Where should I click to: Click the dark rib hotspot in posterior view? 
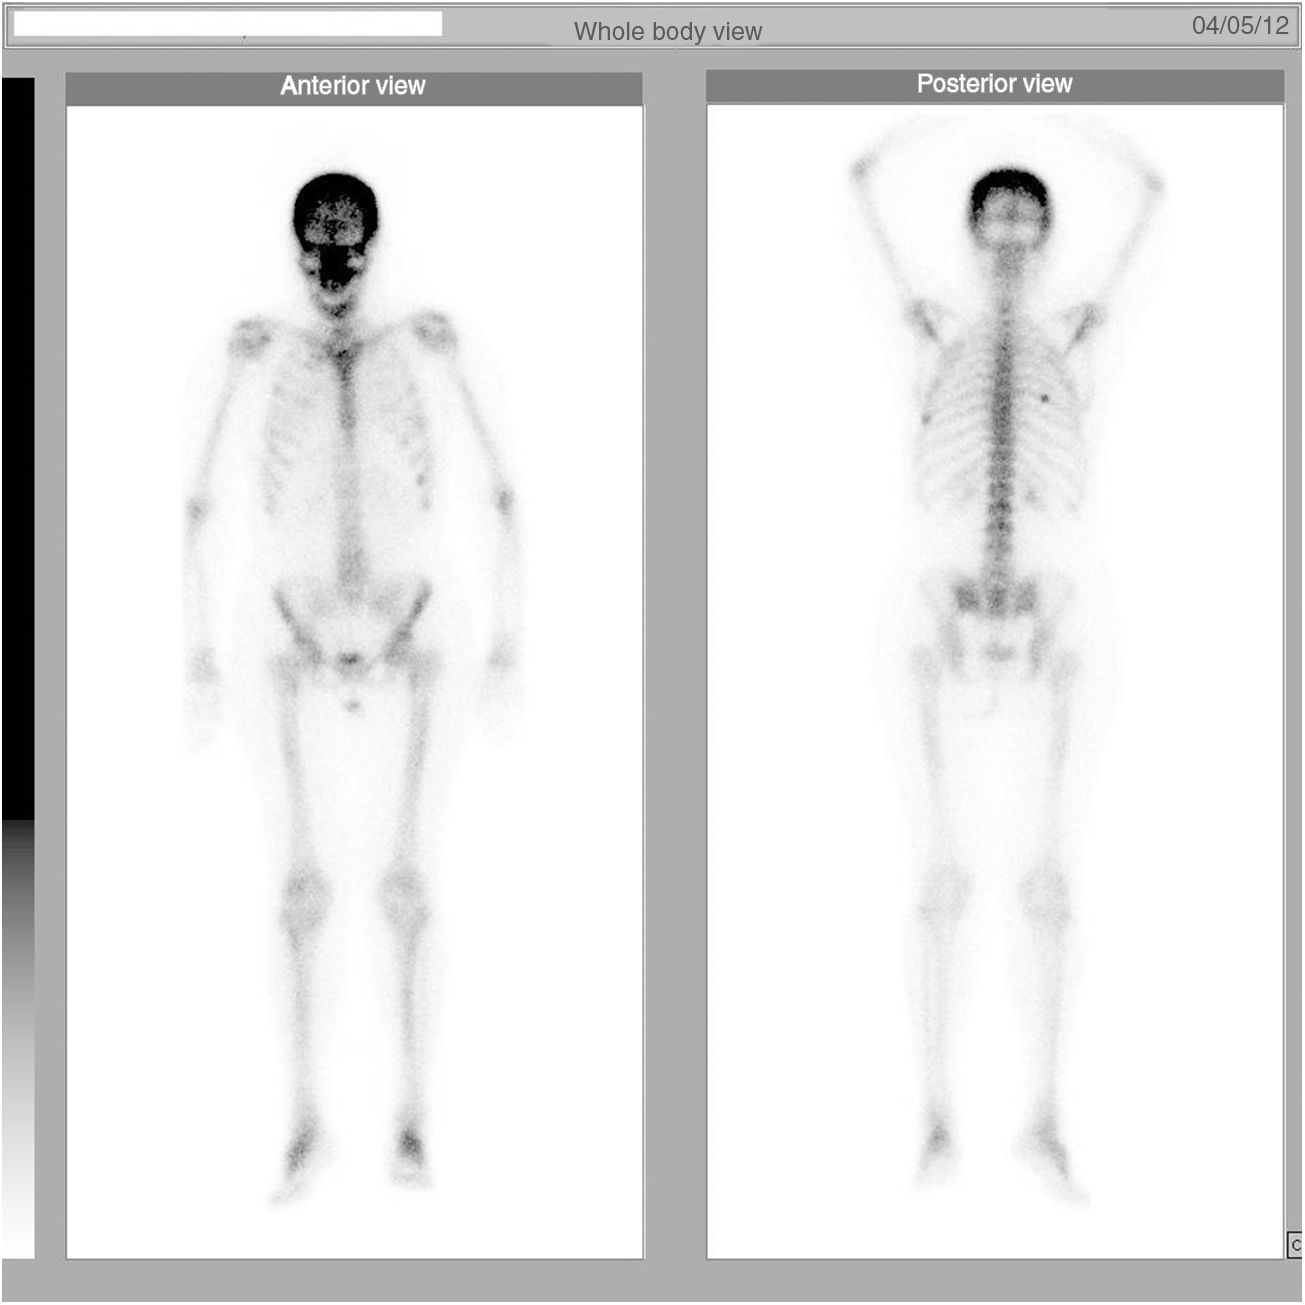(x=1046, y=398)
